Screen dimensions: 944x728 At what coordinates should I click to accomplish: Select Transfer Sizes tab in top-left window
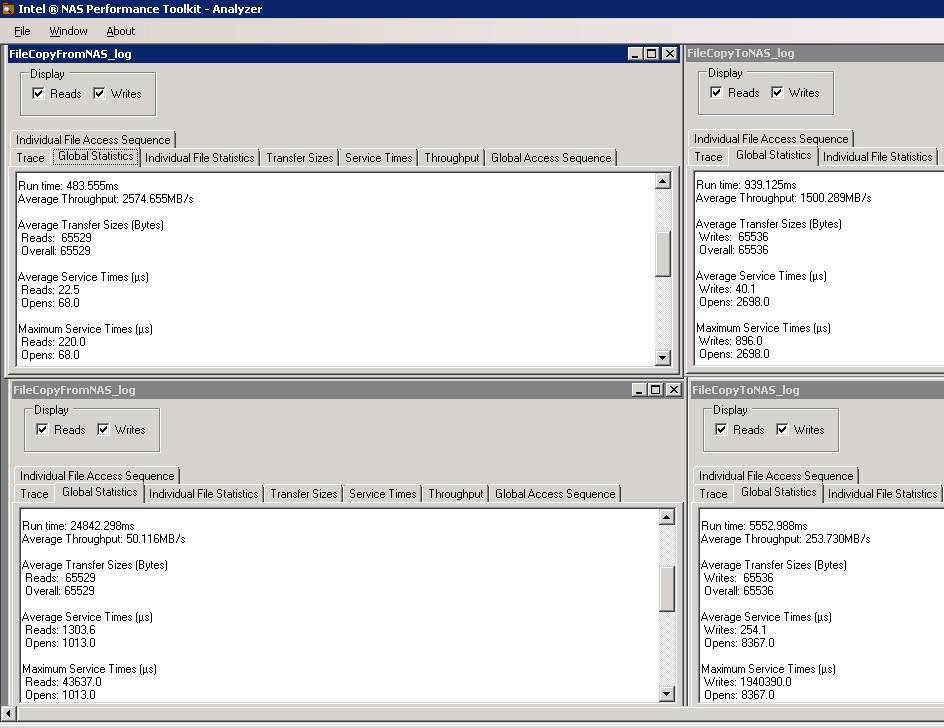coord(300,158)
